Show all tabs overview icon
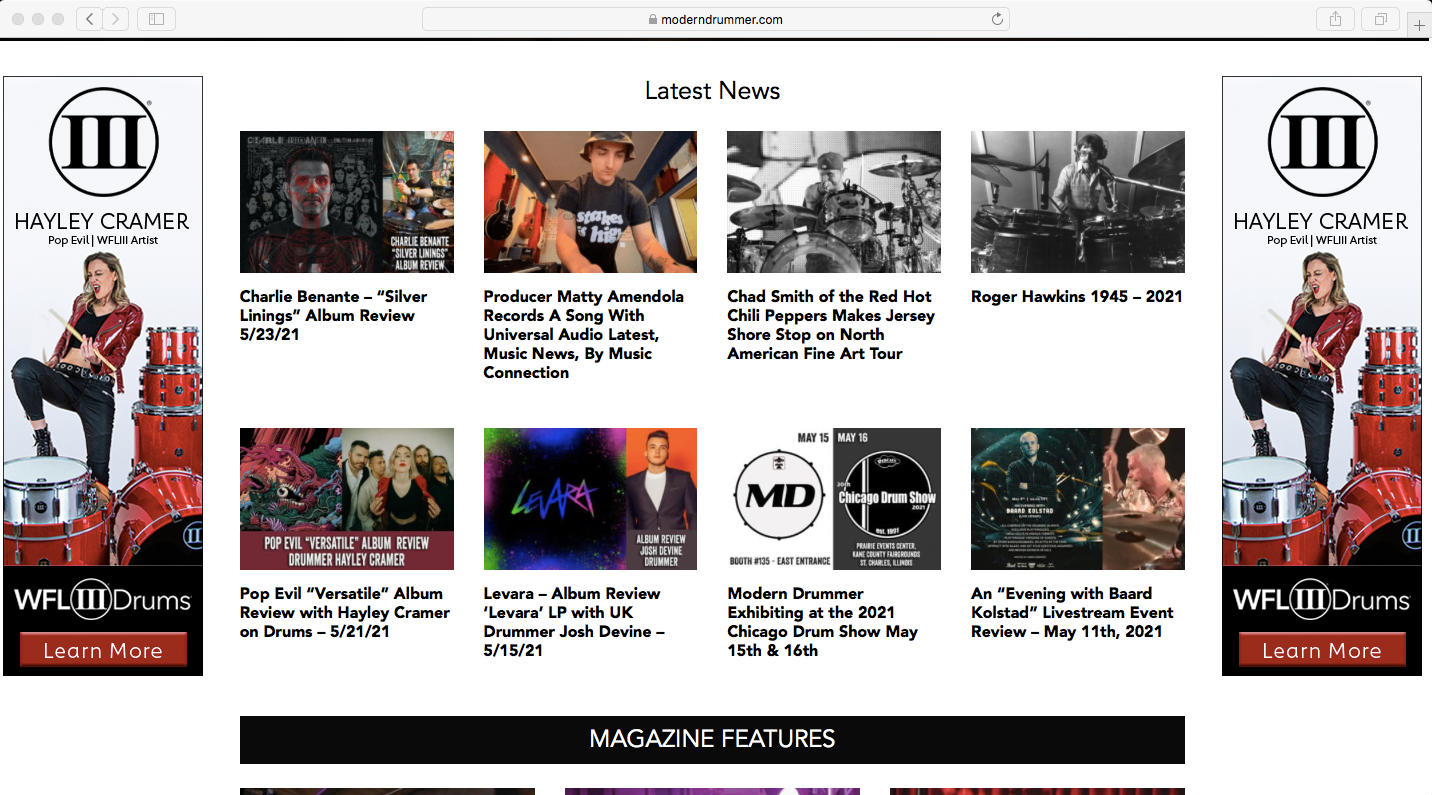Viewport: 1432px width, 795px height. click(1380, 19)
